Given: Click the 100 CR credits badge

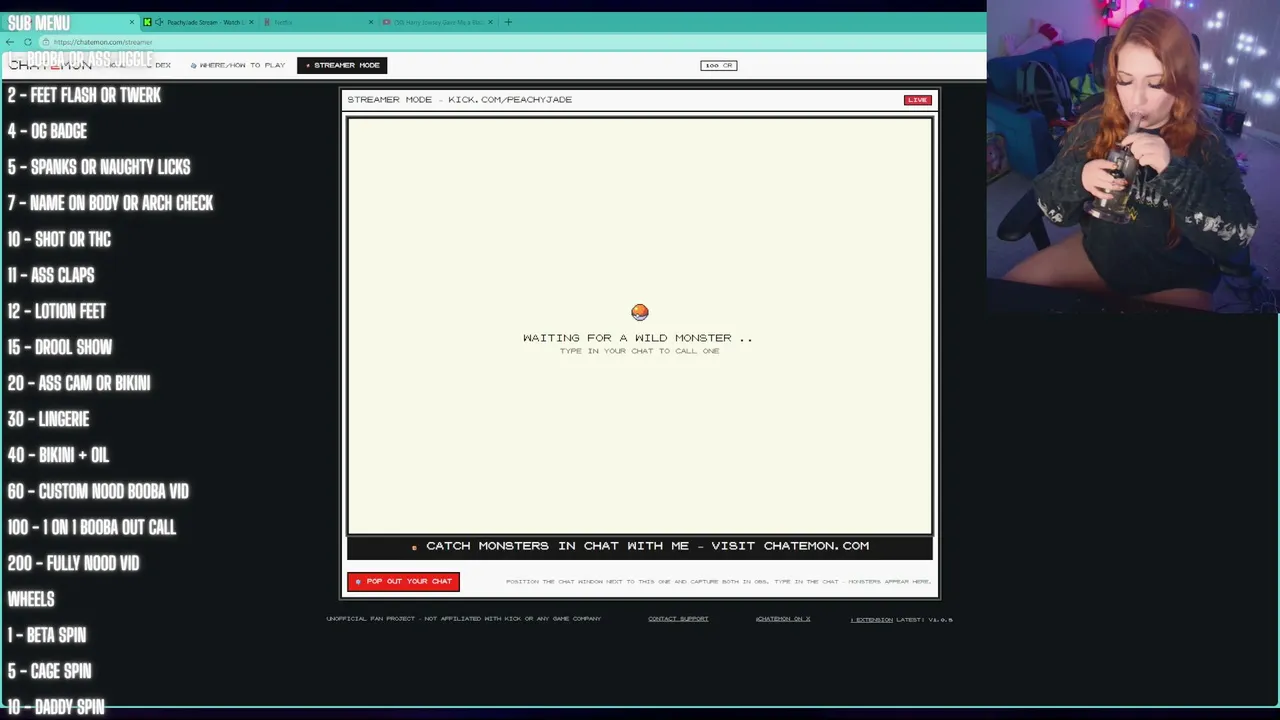Looking at the screenshot, I should (x=718, y=65).
